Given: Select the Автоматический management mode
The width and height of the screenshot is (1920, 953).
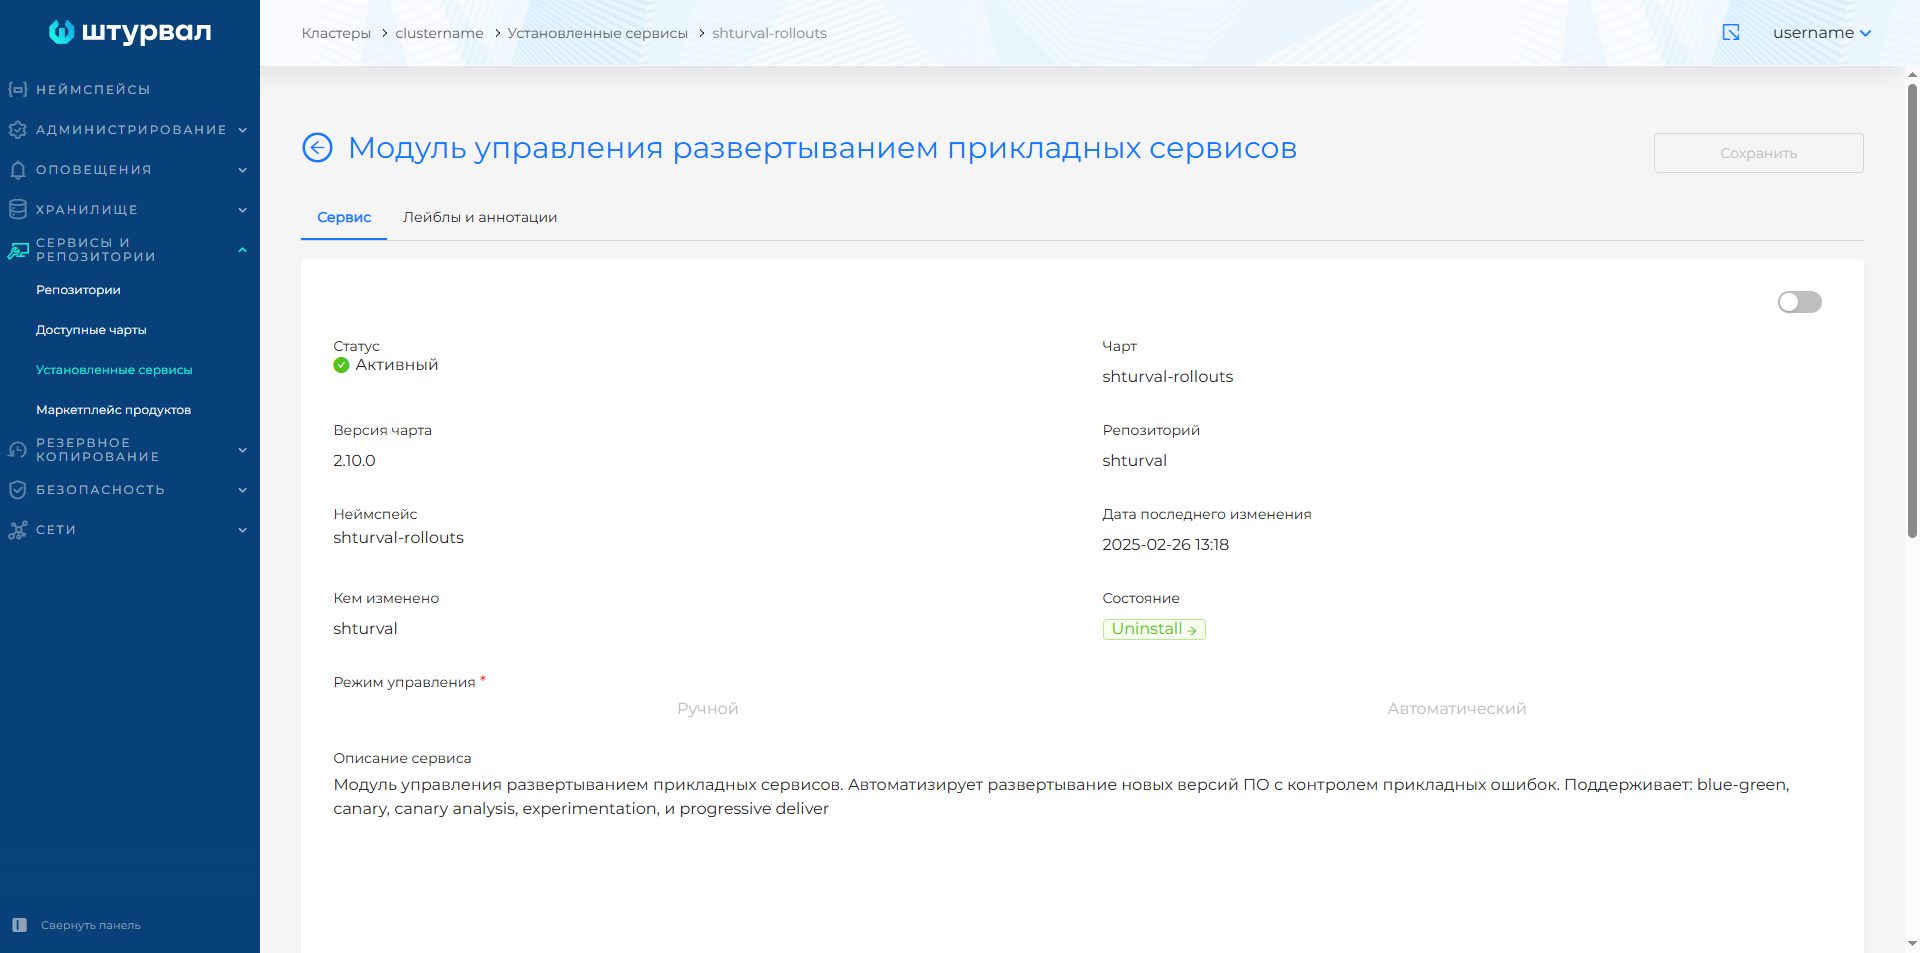Looking at the screenshot, I should pyautogui.click(x=1456, y=709).
